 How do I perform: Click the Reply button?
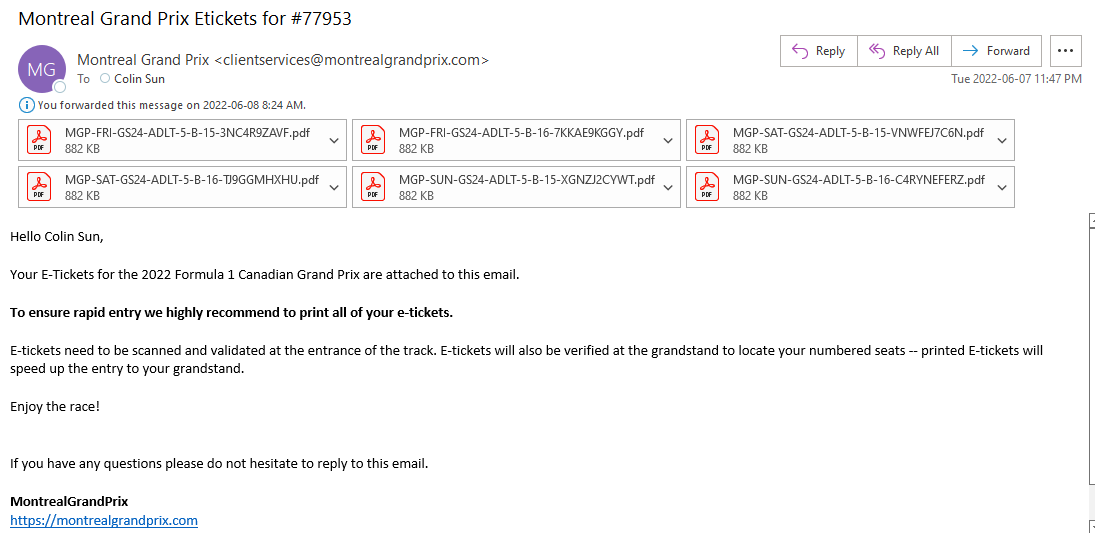818,51
